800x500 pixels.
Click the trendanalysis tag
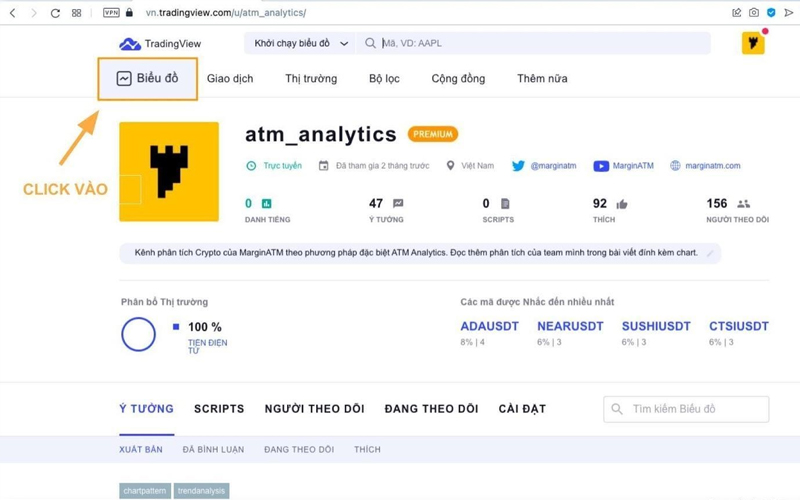pyautogui.click(x=201, y=491)
